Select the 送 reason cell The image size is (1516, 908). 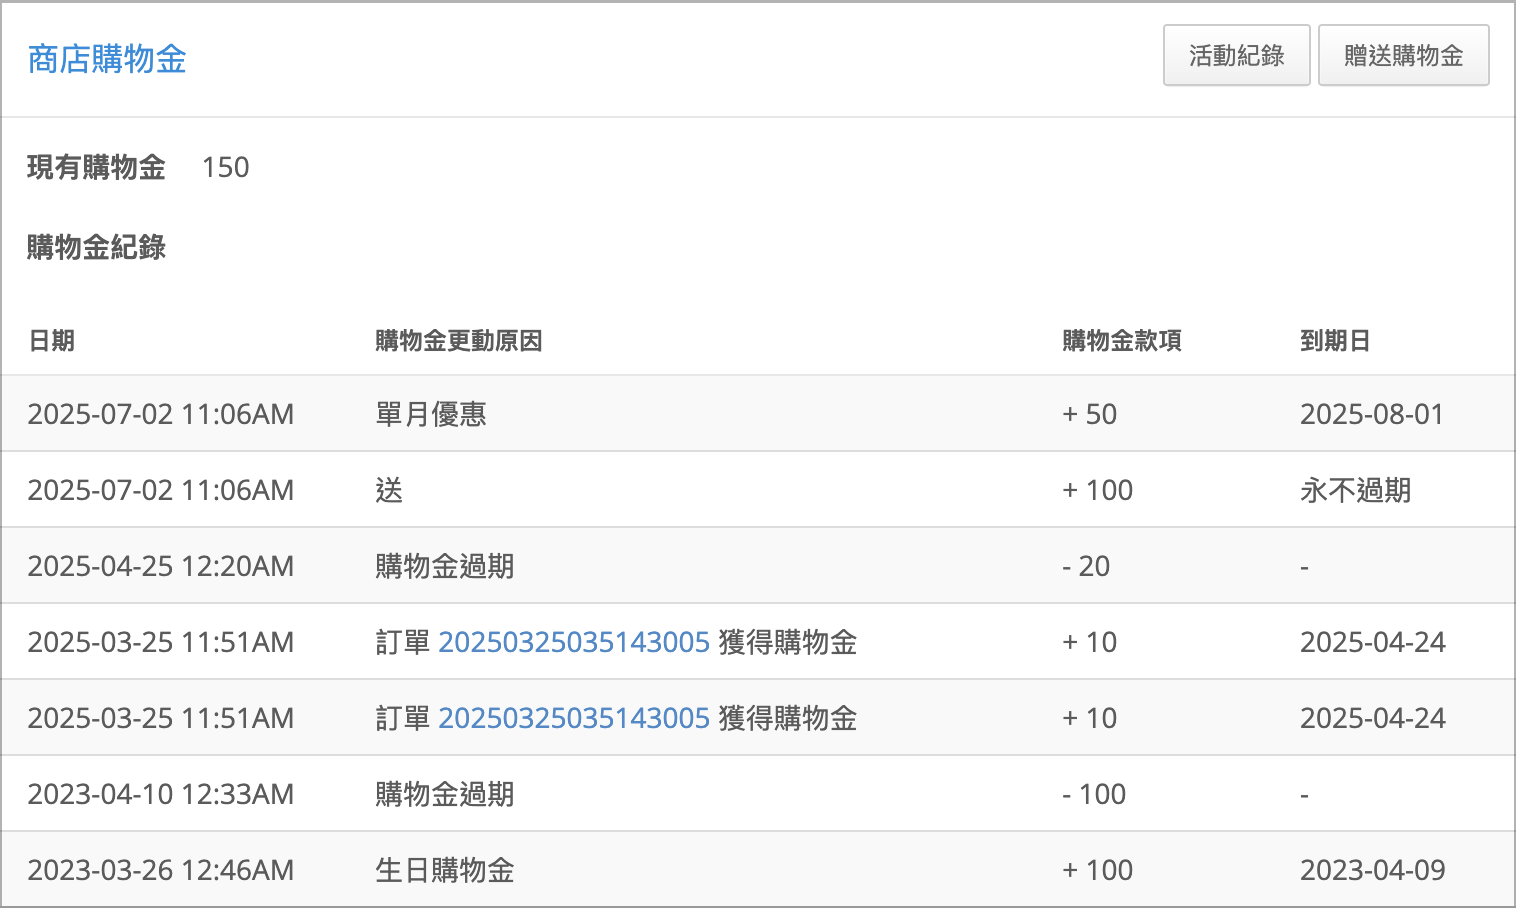click(389, 490)
